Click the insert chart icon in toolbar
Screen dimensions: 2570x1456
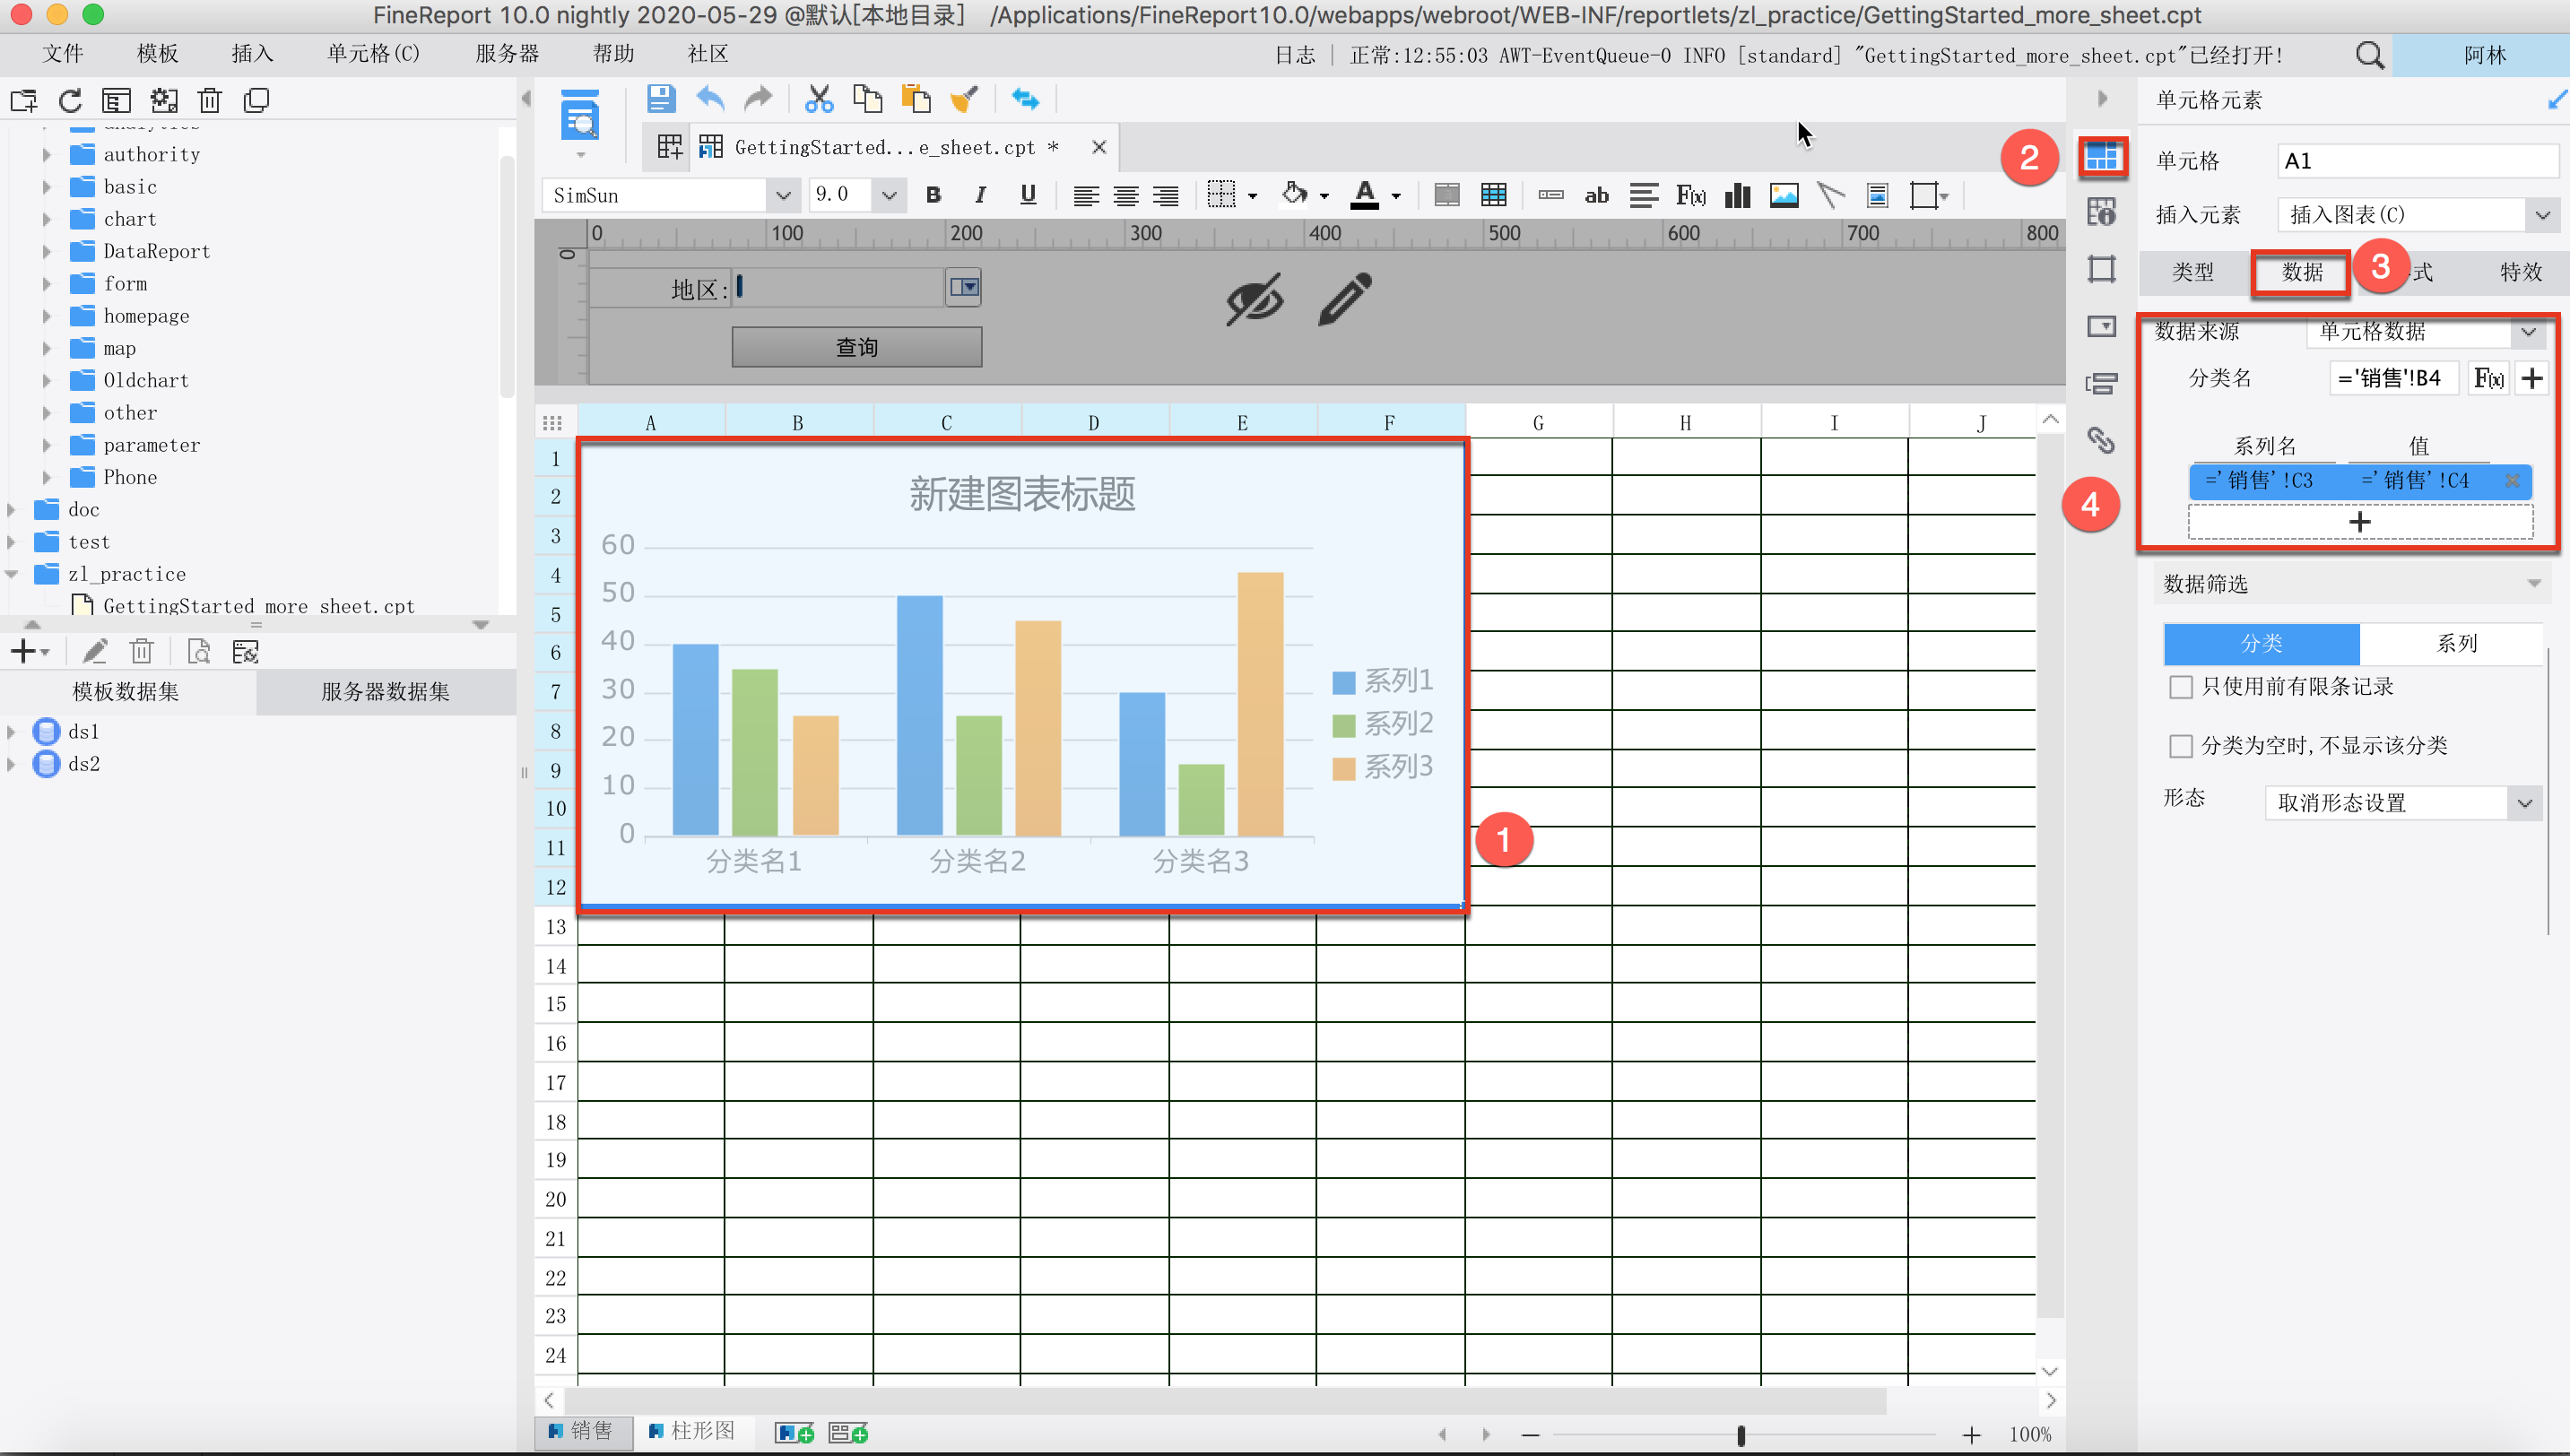coord(1738,195)
